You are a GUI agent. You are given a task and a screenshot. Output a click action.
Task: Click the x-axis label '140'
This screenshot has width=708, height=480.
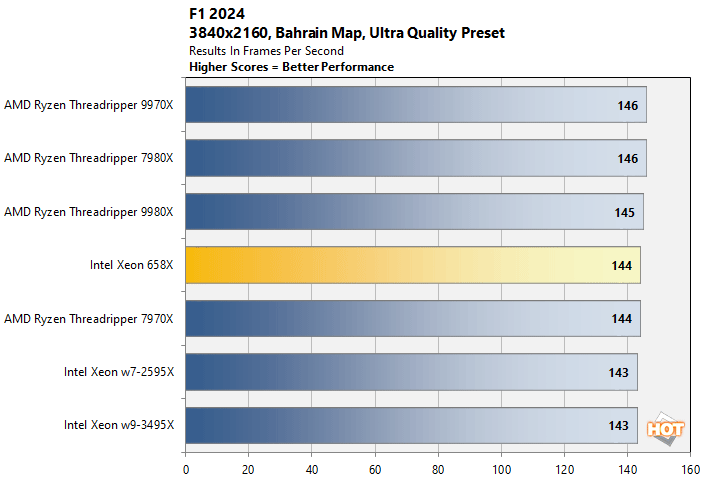(628, 470)
